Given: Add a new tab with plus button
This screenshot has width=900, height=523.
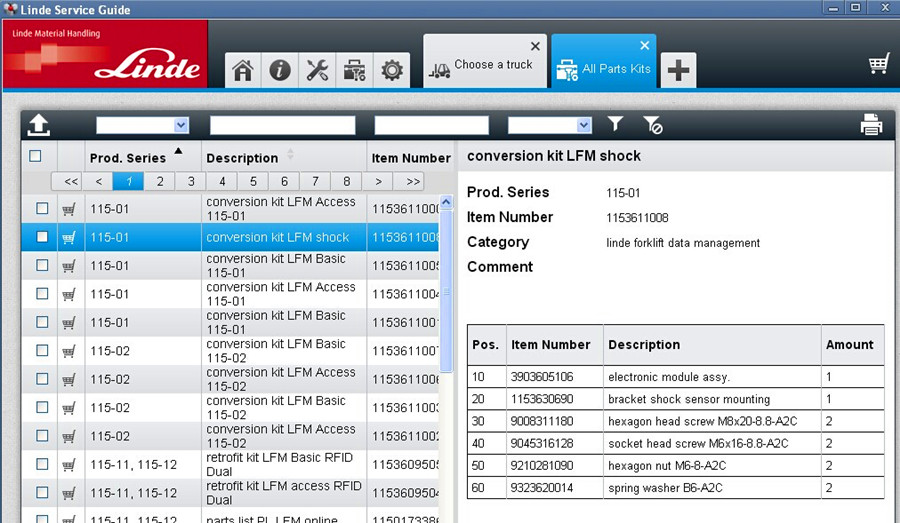Looking at the screenshot, I should [678, 70].
